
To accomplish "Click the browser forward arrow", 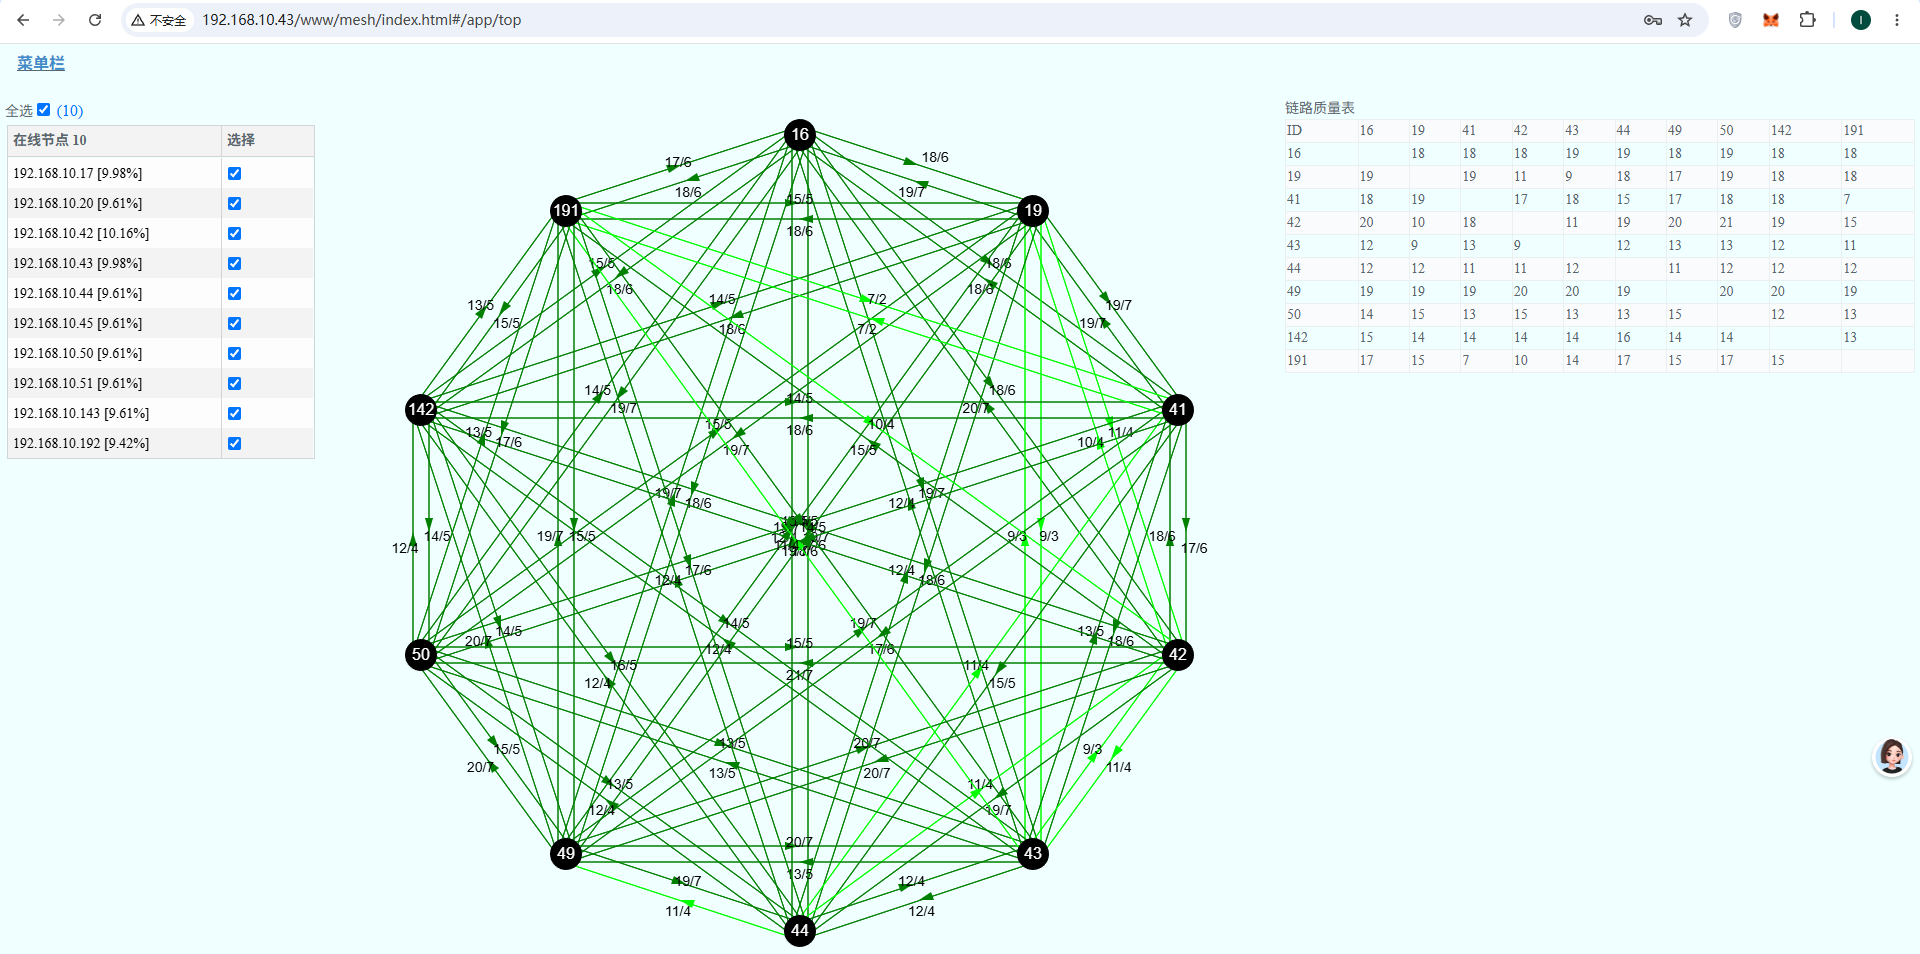I will [59, 20].
